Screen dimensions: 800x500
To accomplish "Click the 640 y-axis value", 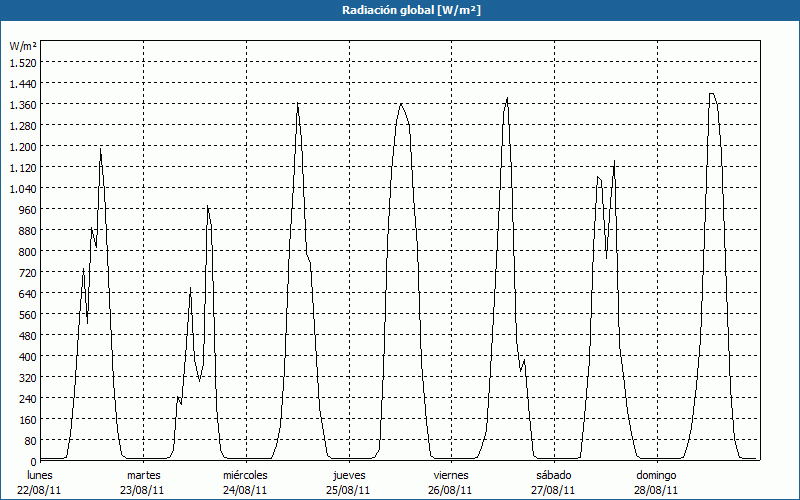I will coord(28,293).
